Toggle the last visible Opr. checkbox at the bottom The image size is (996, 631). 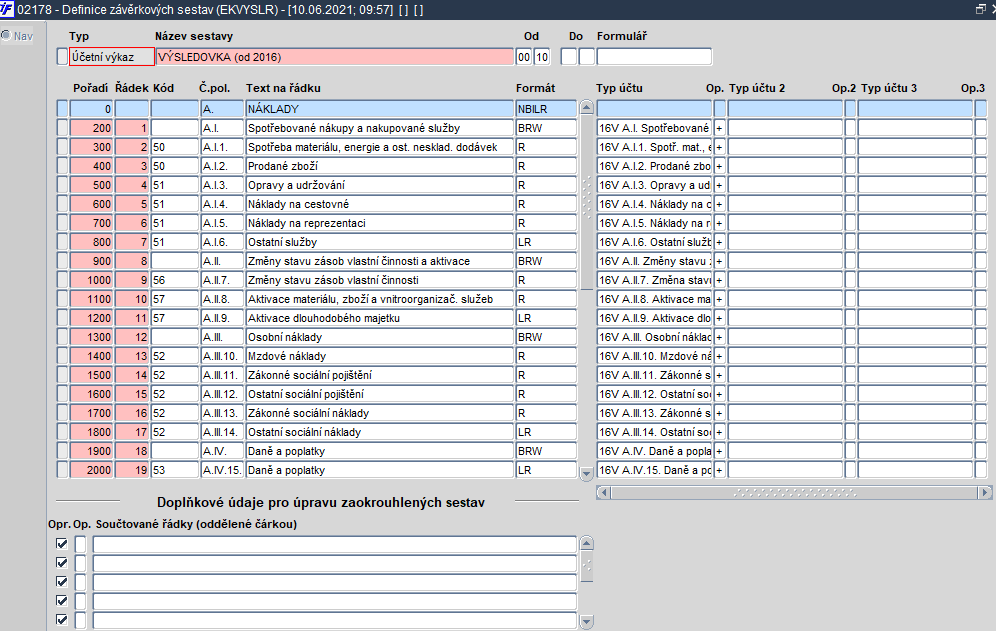62,620
